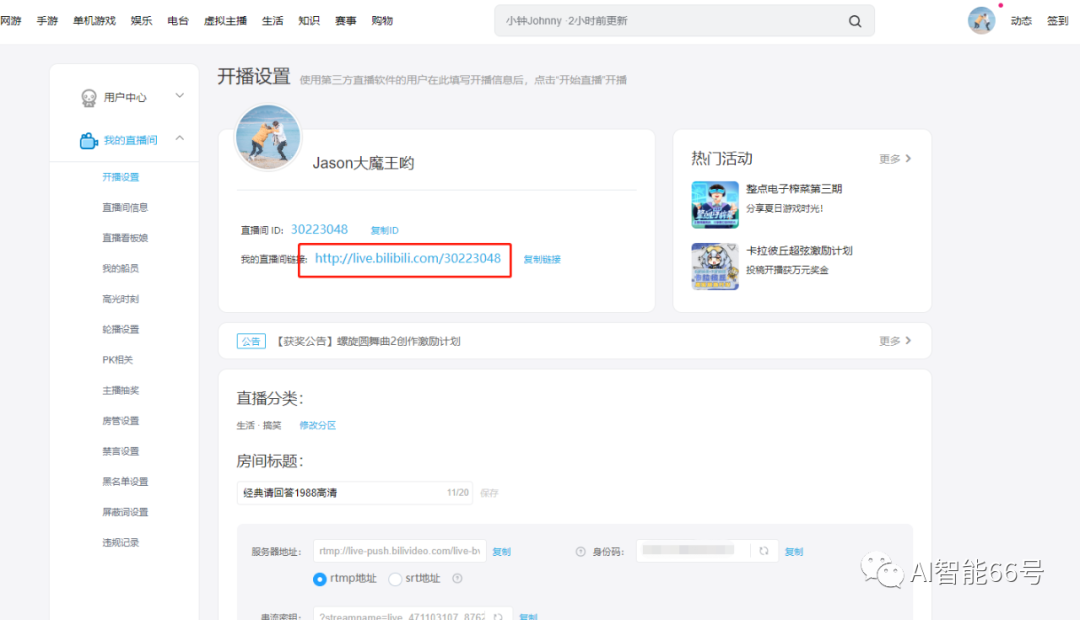The width and height of the screenshot is (1080, 620).
Task: Click the Jason大魔王哟 profile picture
Action: click(x=268, y=137)
